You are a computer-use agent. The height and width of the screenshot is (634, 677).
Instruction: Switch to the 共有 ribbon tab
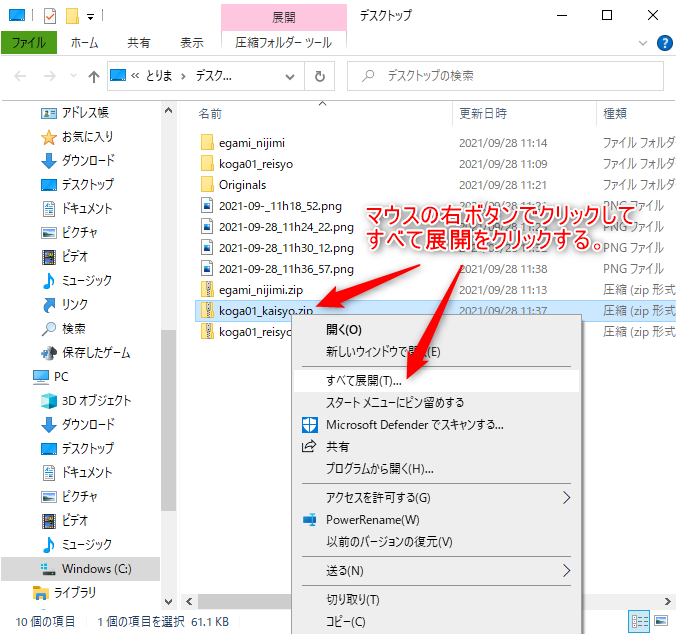tap(139, 43)
